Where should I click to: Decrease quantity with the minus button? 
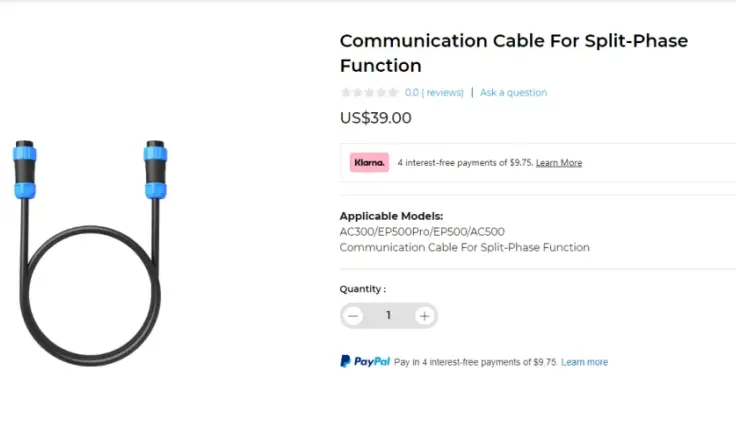353,316
